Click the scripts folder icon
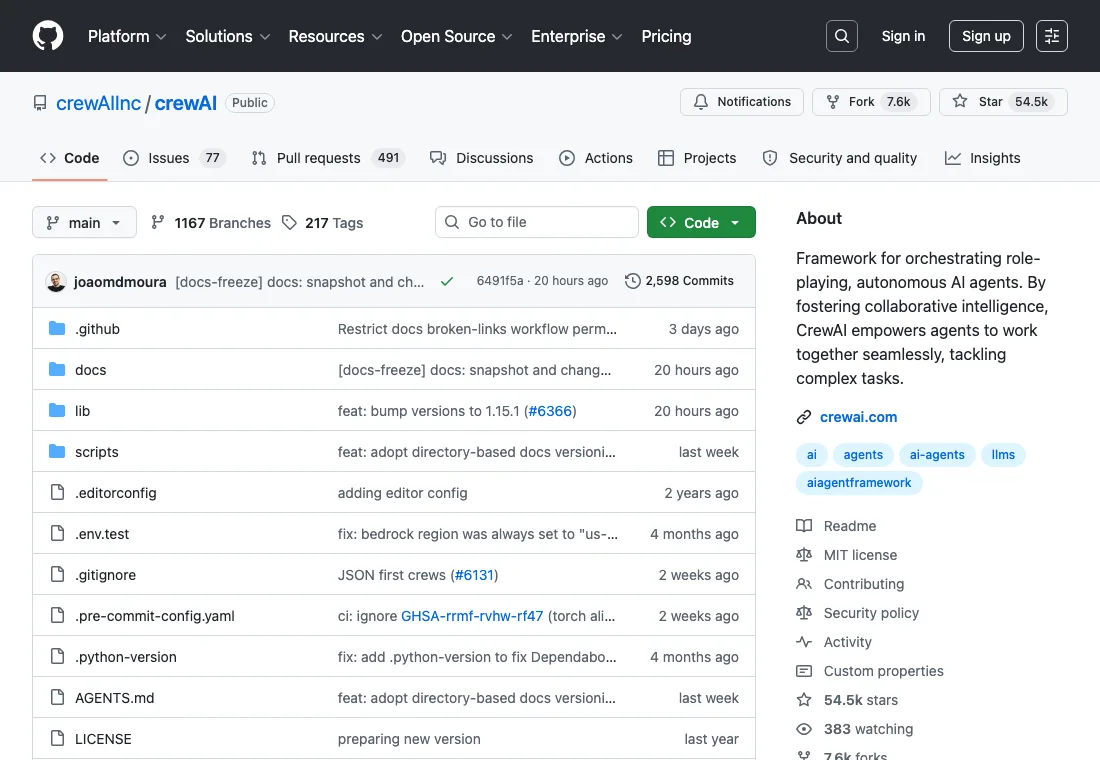Screen dimensions: 1100x760 [x=57, y=451]
